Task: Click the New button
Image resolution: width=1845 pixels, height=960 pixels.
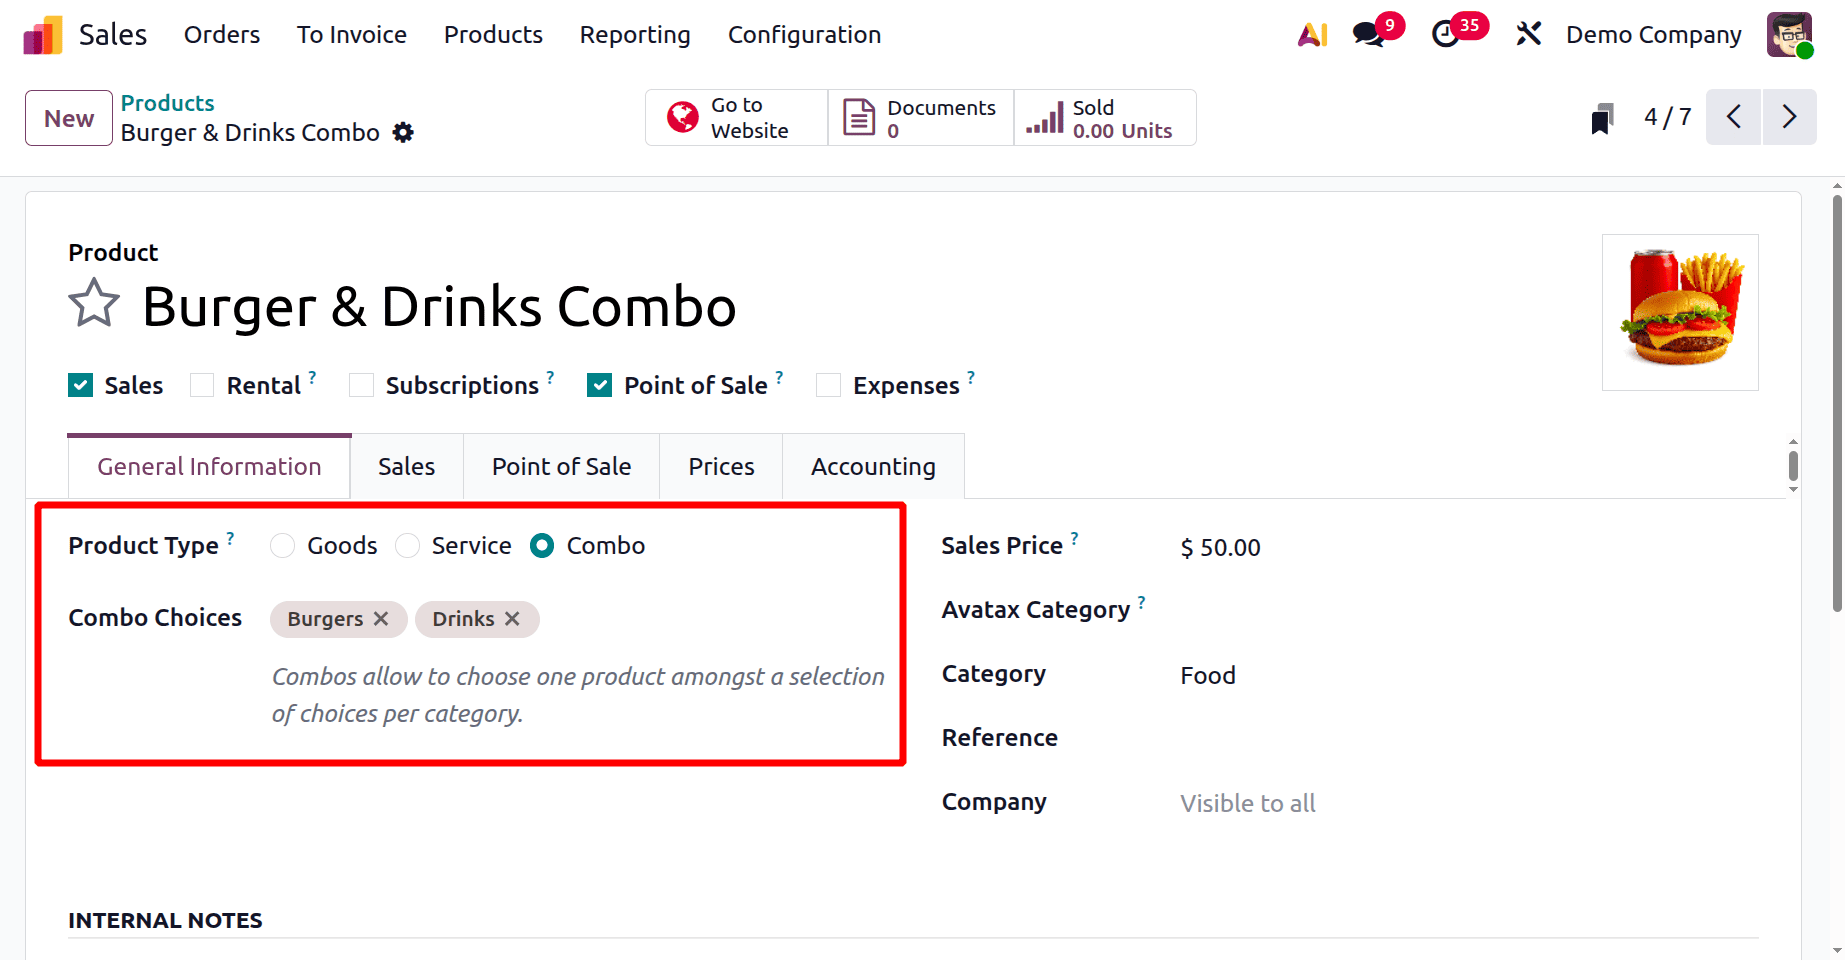Action: click(67, 117)
